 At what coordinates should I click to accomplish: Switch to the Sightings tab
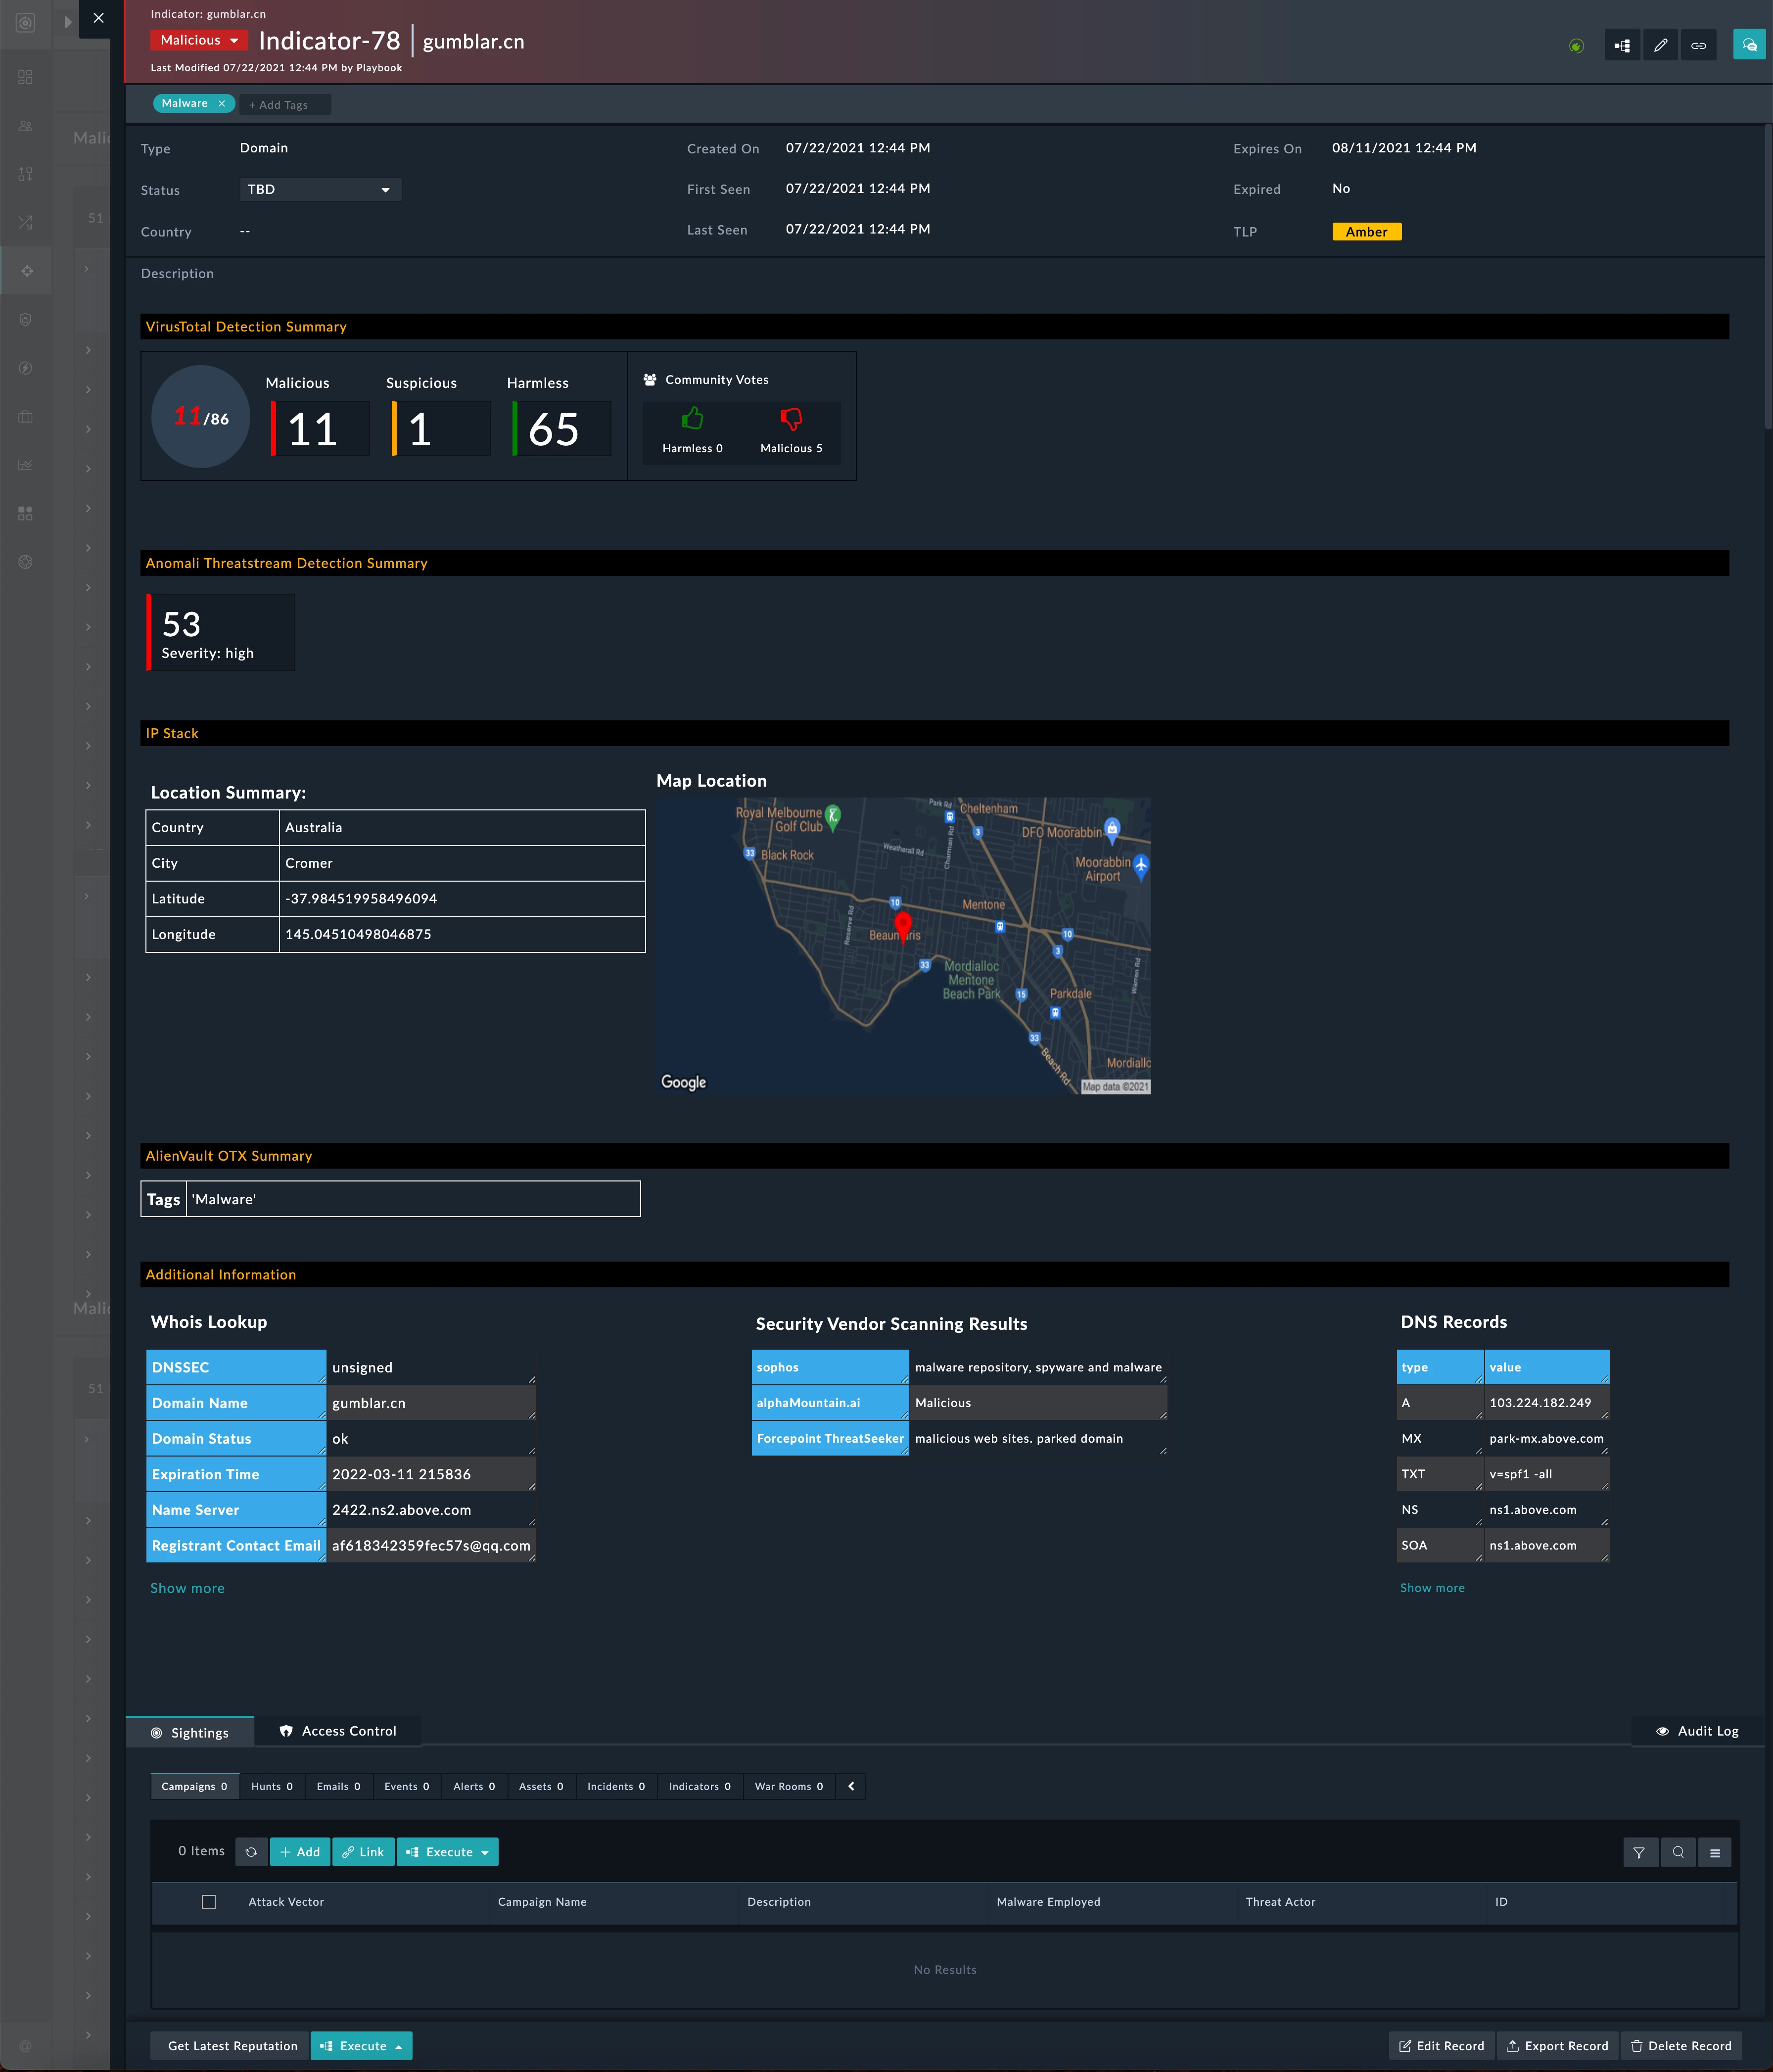[190, 1733]
